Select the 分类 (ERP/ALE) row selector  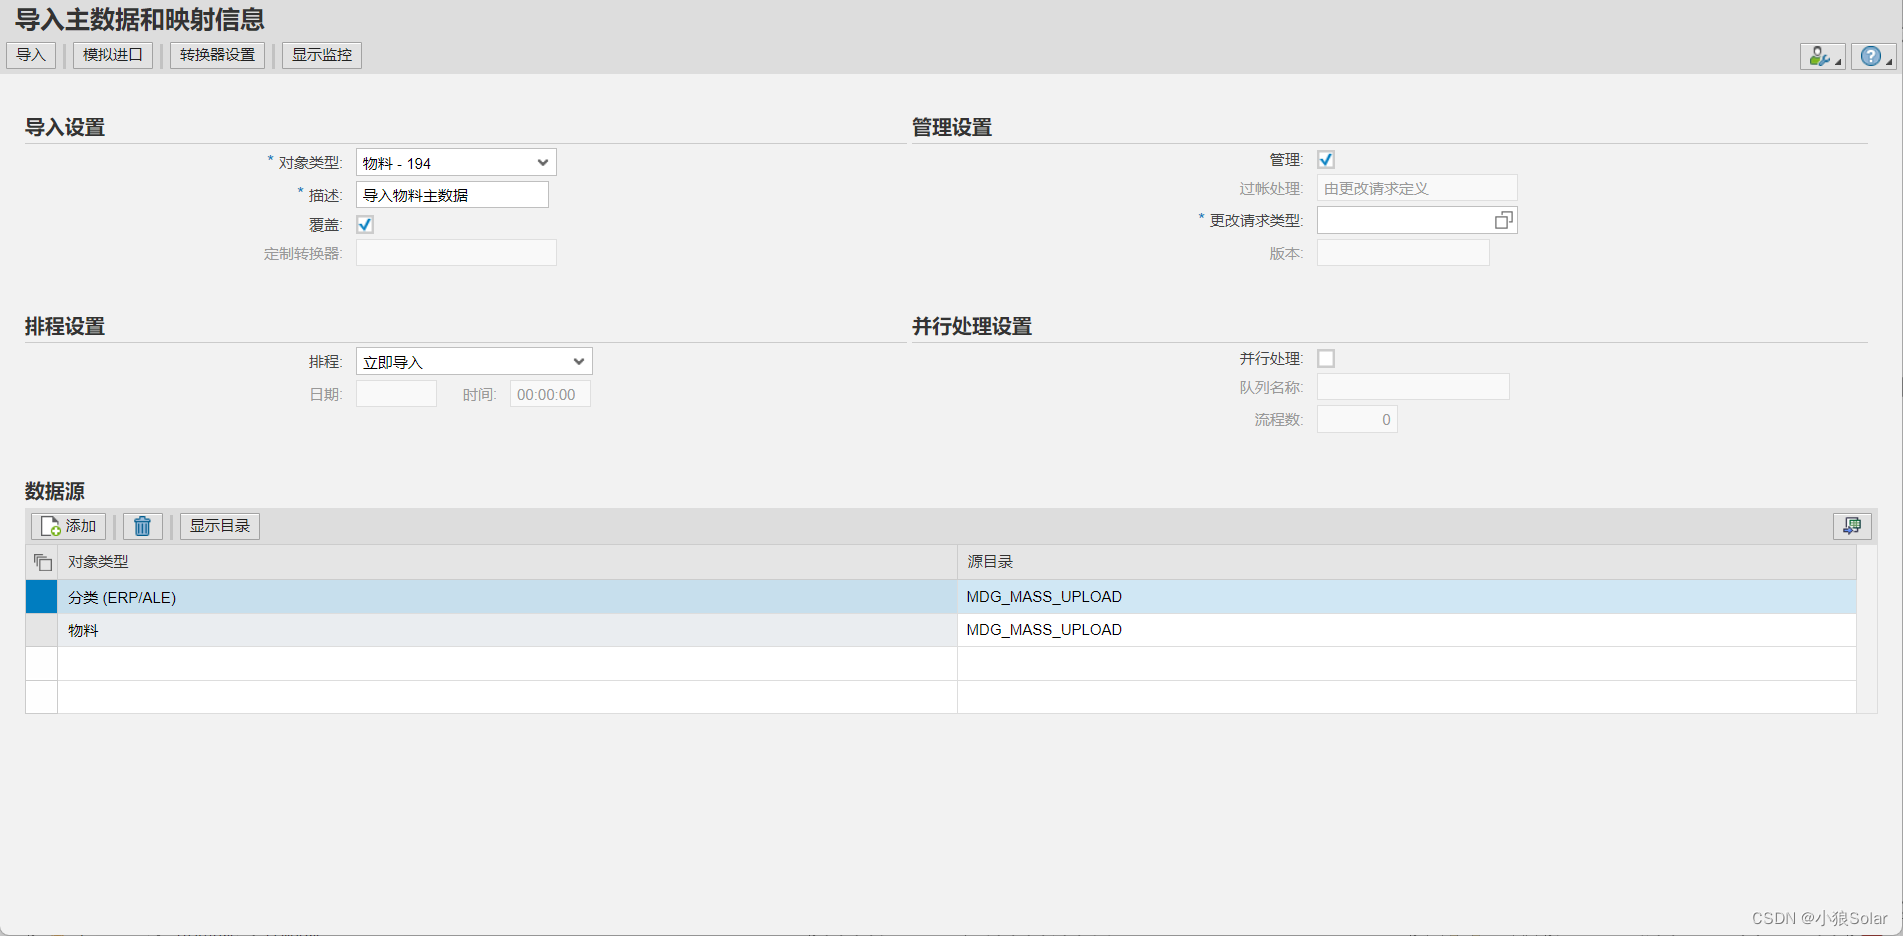(41, 597)
